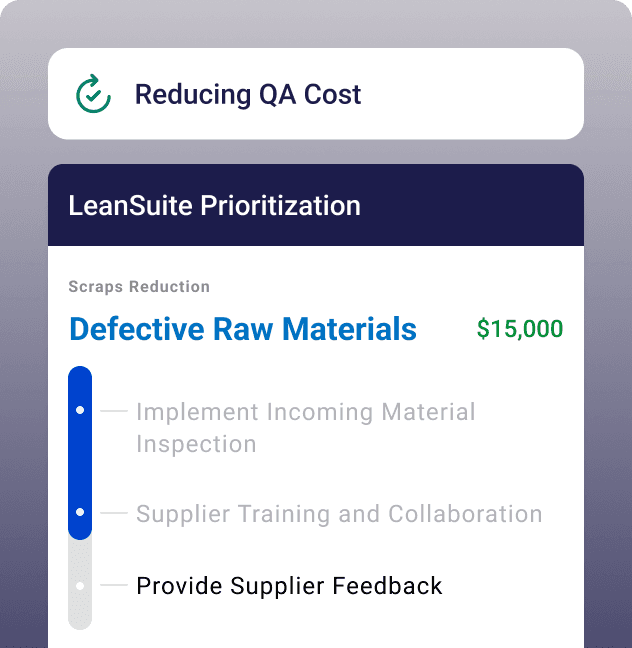
Task: Click the empty right side of the navy header bar
Action: pyautogui.click(x=480, y=206)
